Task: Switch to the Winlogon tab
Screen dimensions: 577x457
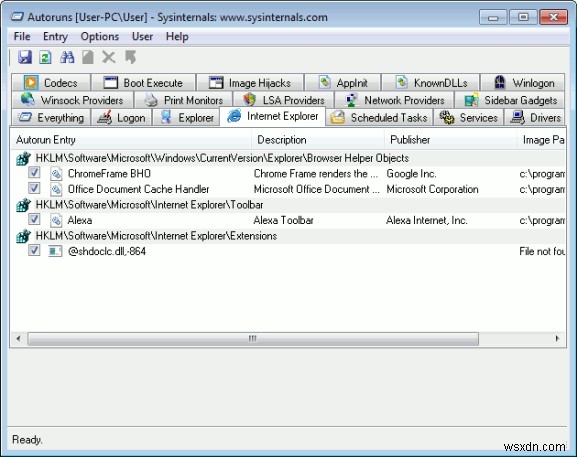Action: pyautogui.click(x=523, y=82)
